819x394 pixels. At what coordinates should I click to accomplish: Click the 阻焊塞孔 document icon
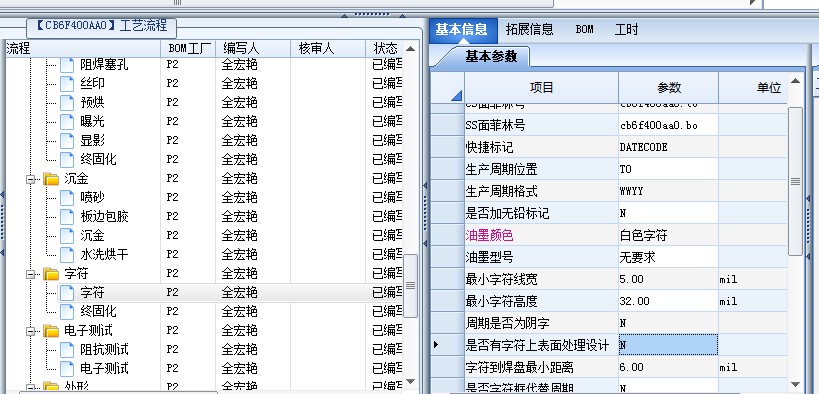[67, 65]
